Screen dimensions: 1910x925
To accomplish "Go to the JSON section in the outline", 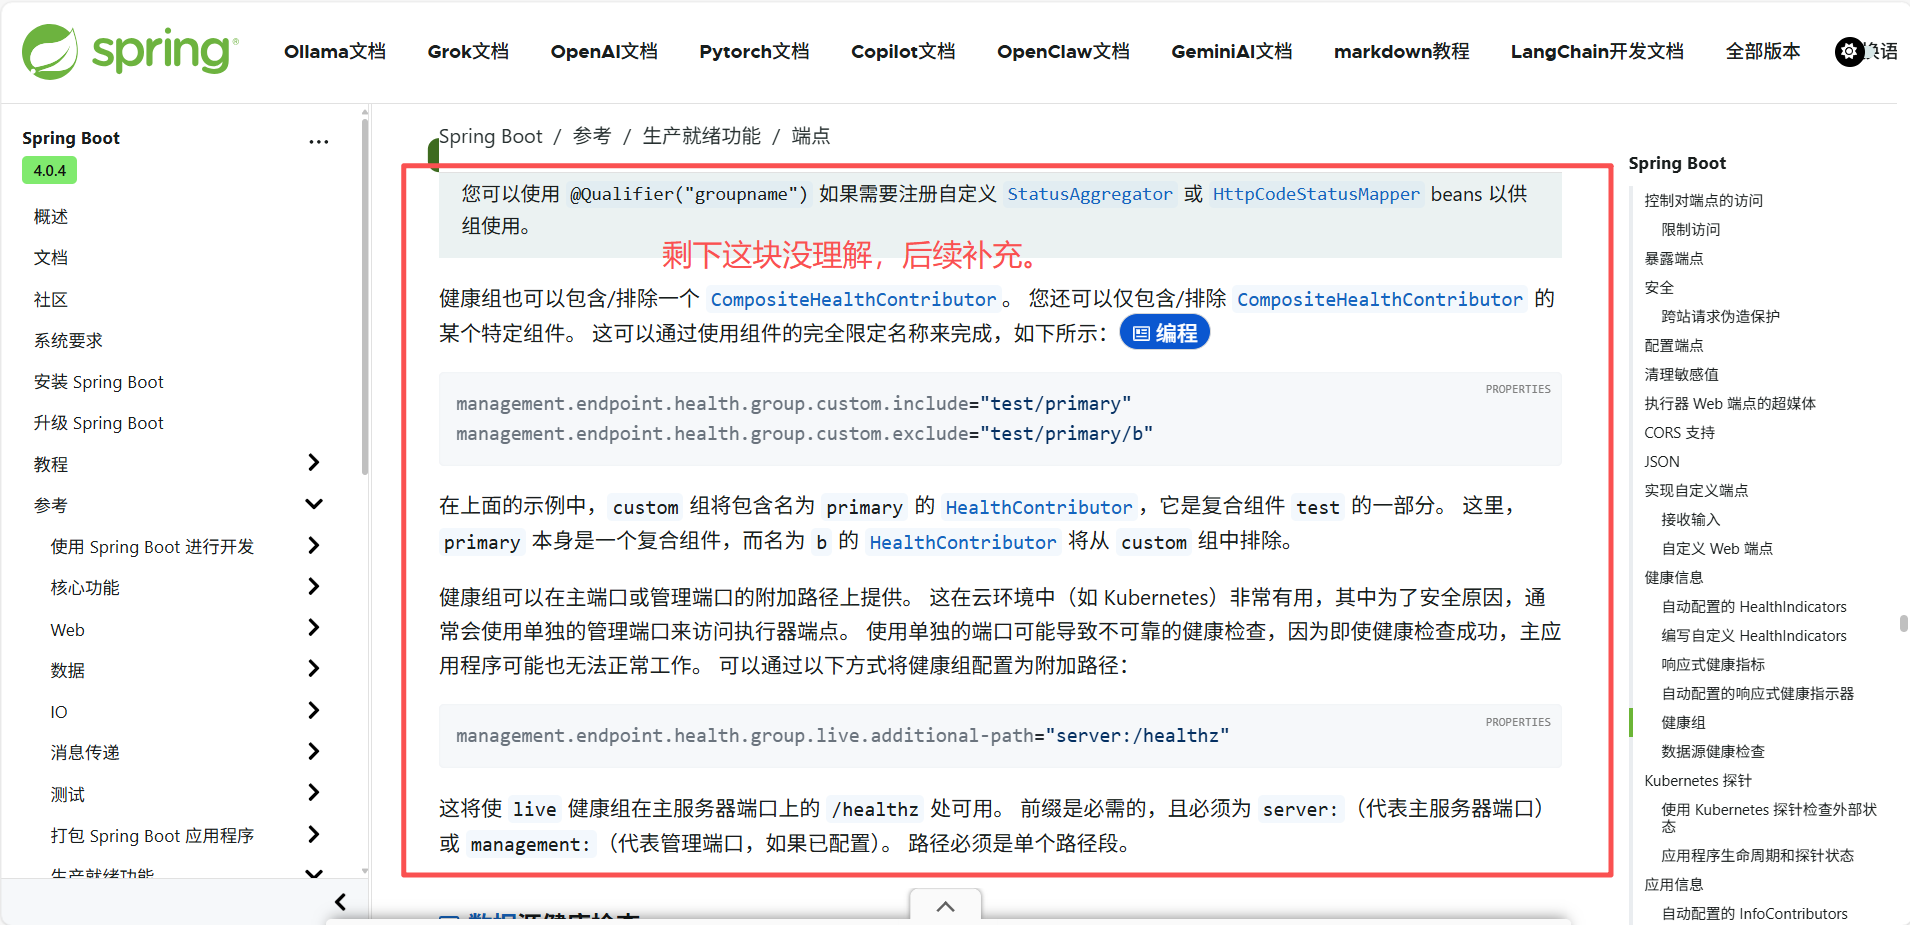I will 1662,462.
